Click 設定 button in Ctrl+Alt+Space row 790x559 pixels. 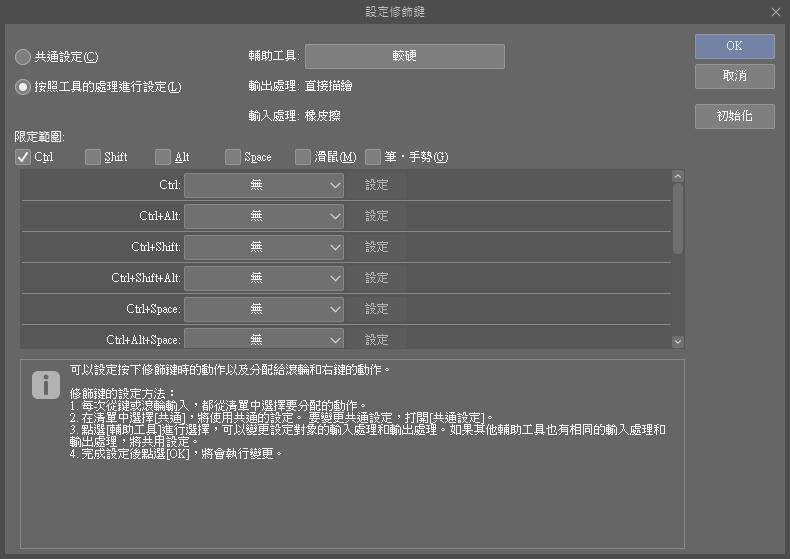tap(376, 338)
